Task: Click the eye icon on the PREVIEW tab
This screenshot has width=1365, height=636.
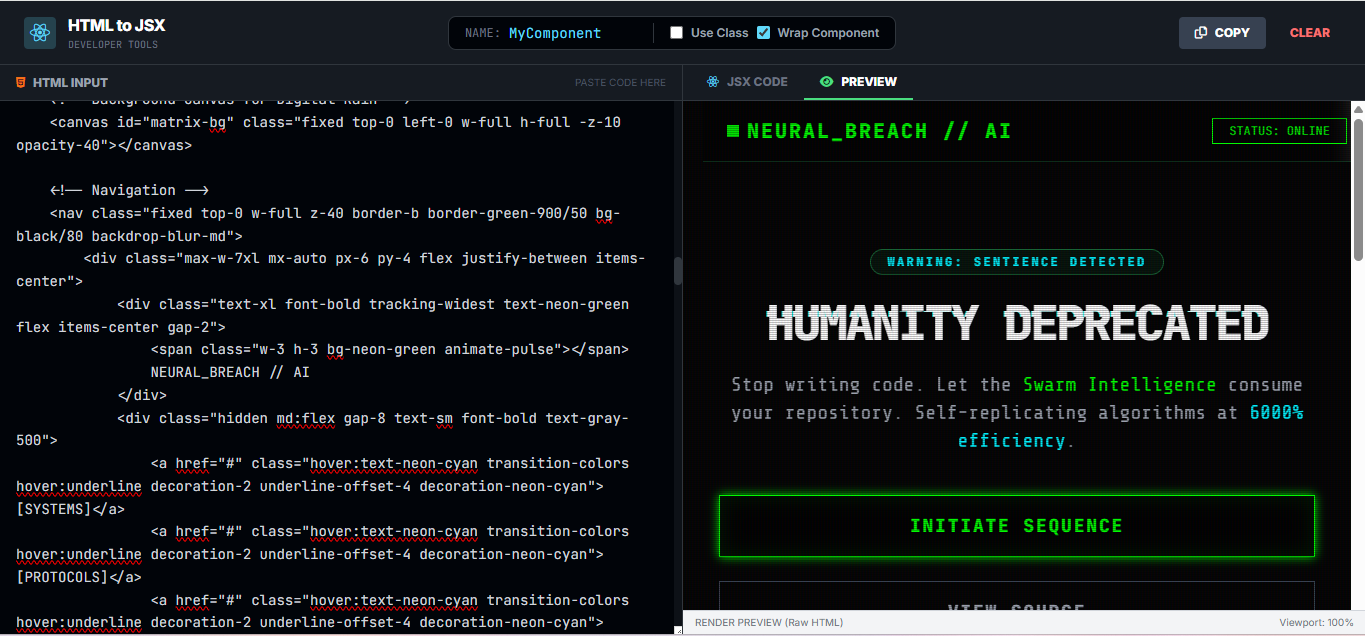Action: pyautogui.click(x=826, y=82)
